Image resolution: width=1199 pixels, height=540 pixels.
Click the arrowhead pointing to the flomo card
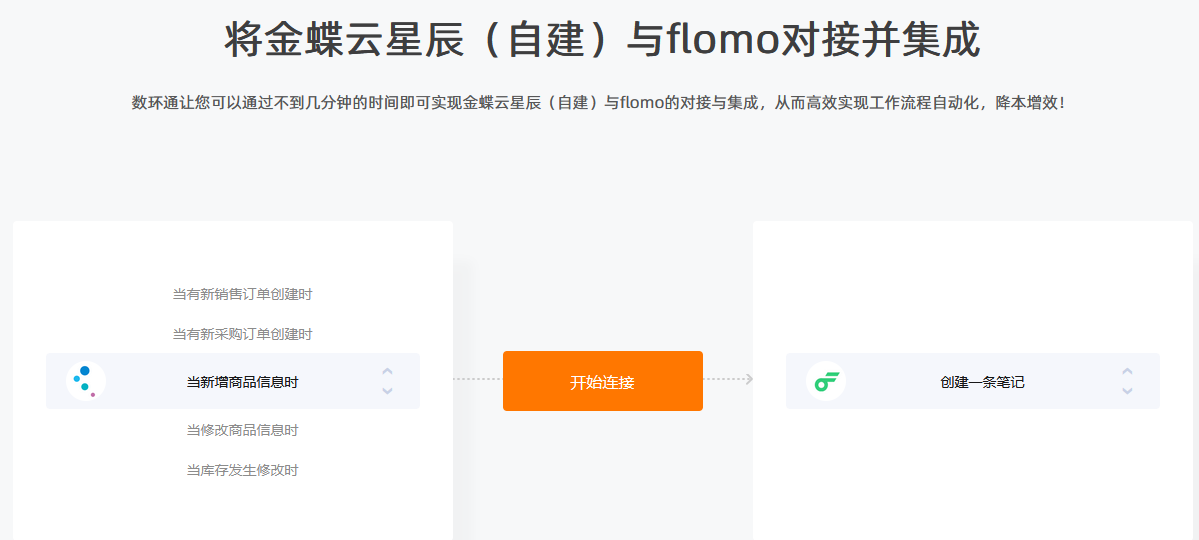749,379
